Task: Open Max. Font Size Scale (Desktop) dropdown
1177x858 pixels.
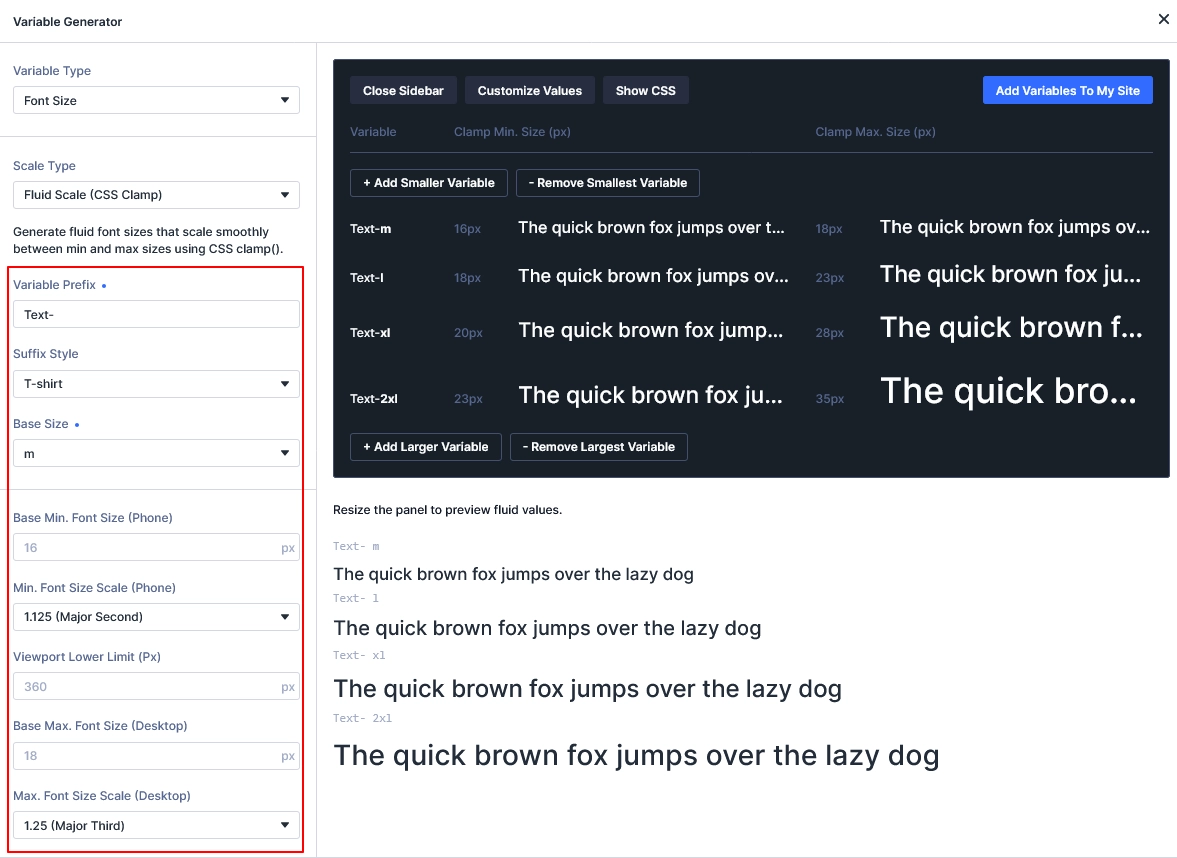Action: [x=156, y=825]
